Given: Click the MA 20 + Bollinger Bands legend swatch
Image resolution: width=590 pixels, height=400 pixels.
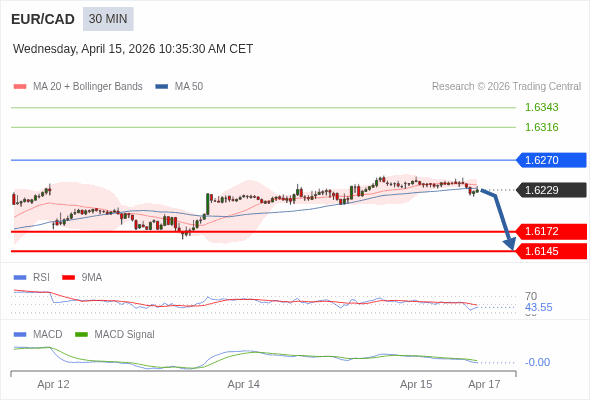Looking at the screenshot, I should (x=20, y=87).
